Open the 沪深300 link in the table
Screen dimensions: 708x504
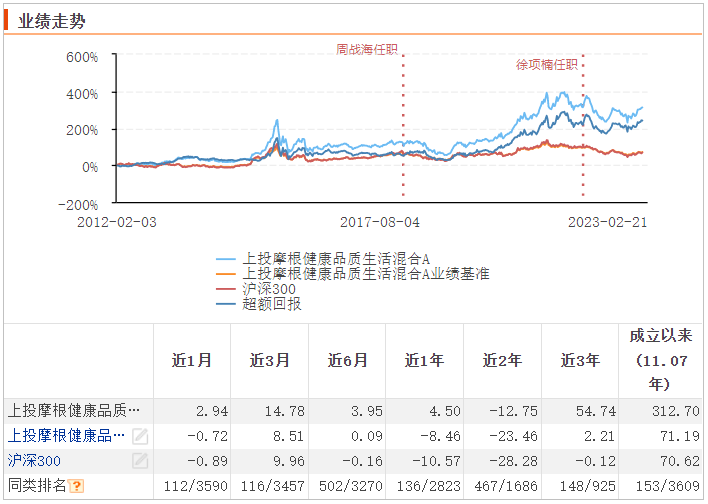(x=34, y=461)
